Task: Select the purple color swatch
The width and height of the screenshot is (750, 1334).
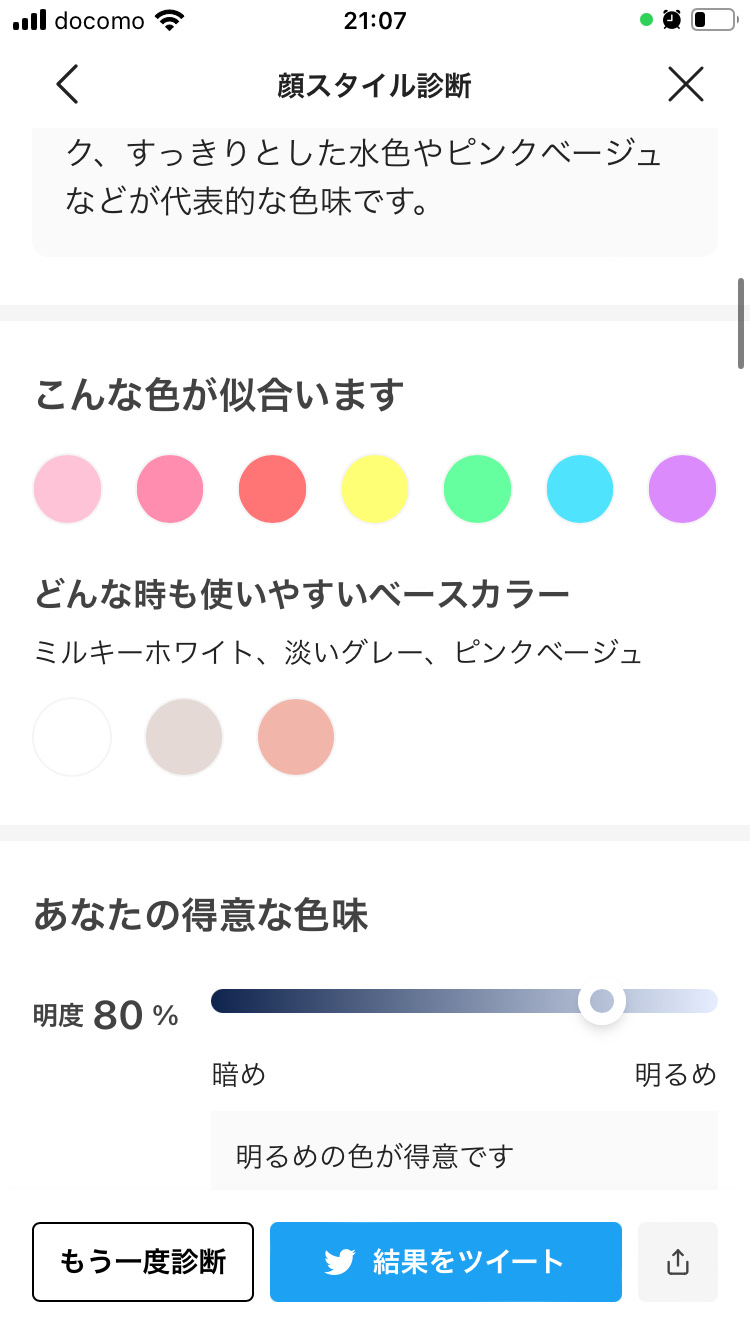Action: pyautogui.click(x=682, y=489)
